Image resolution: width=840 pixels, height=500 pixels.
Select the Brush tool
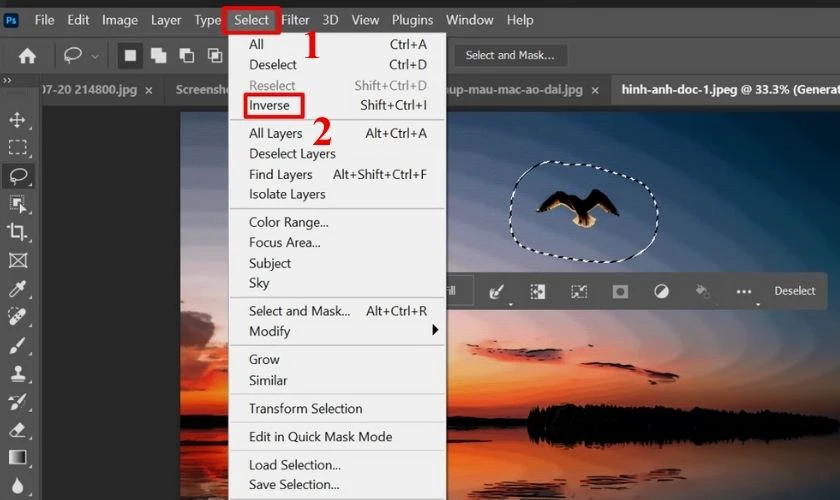(x=17, y=345)
